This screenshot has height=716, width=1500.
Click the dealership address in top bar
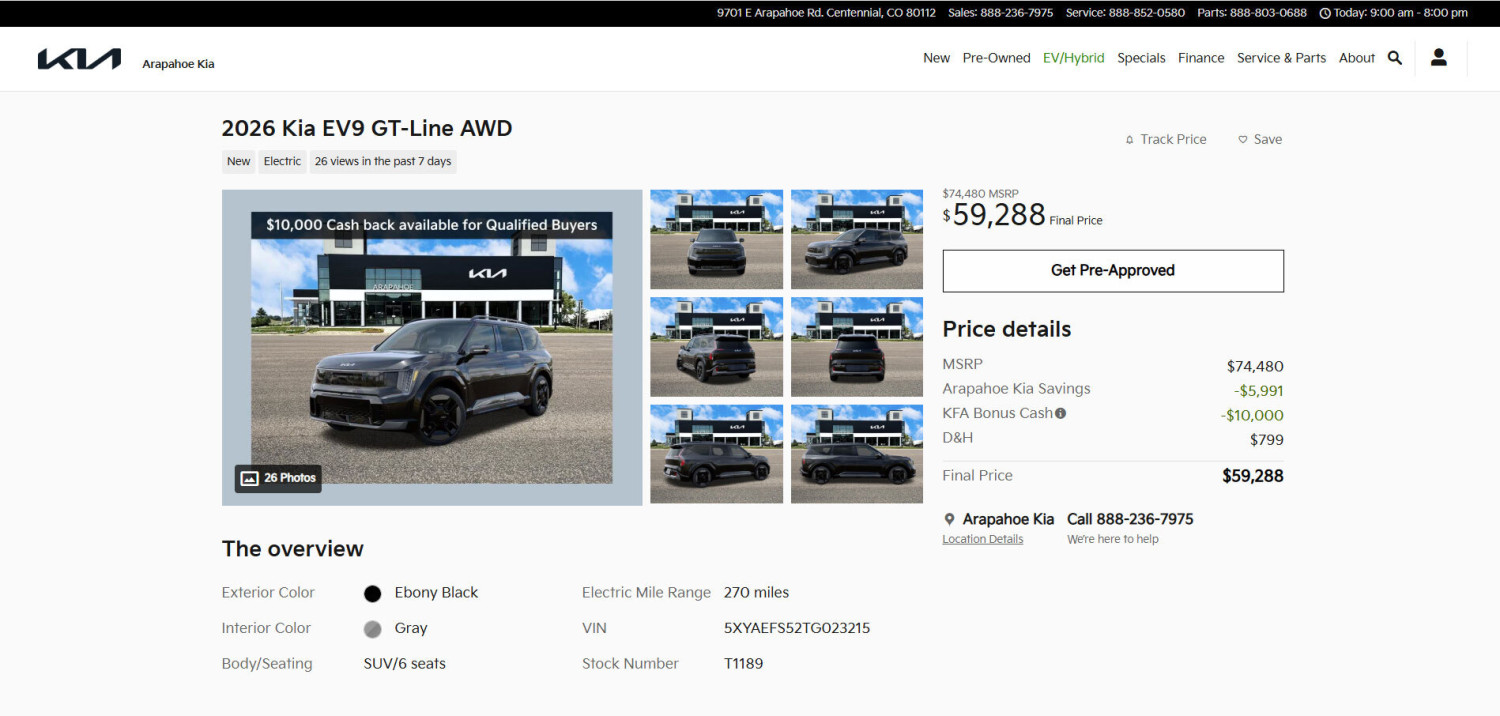point(826,13)
